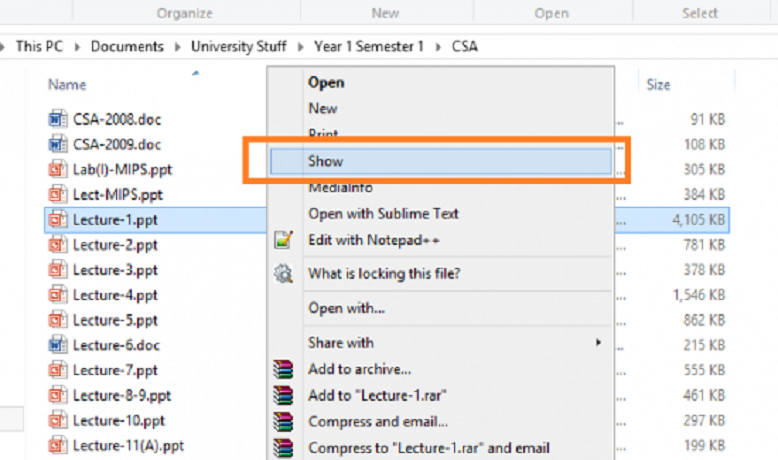The height and width of the screenshot is (460, 778).
Task: Sort files by the Size column header
Action: click(x=658, y=85)
